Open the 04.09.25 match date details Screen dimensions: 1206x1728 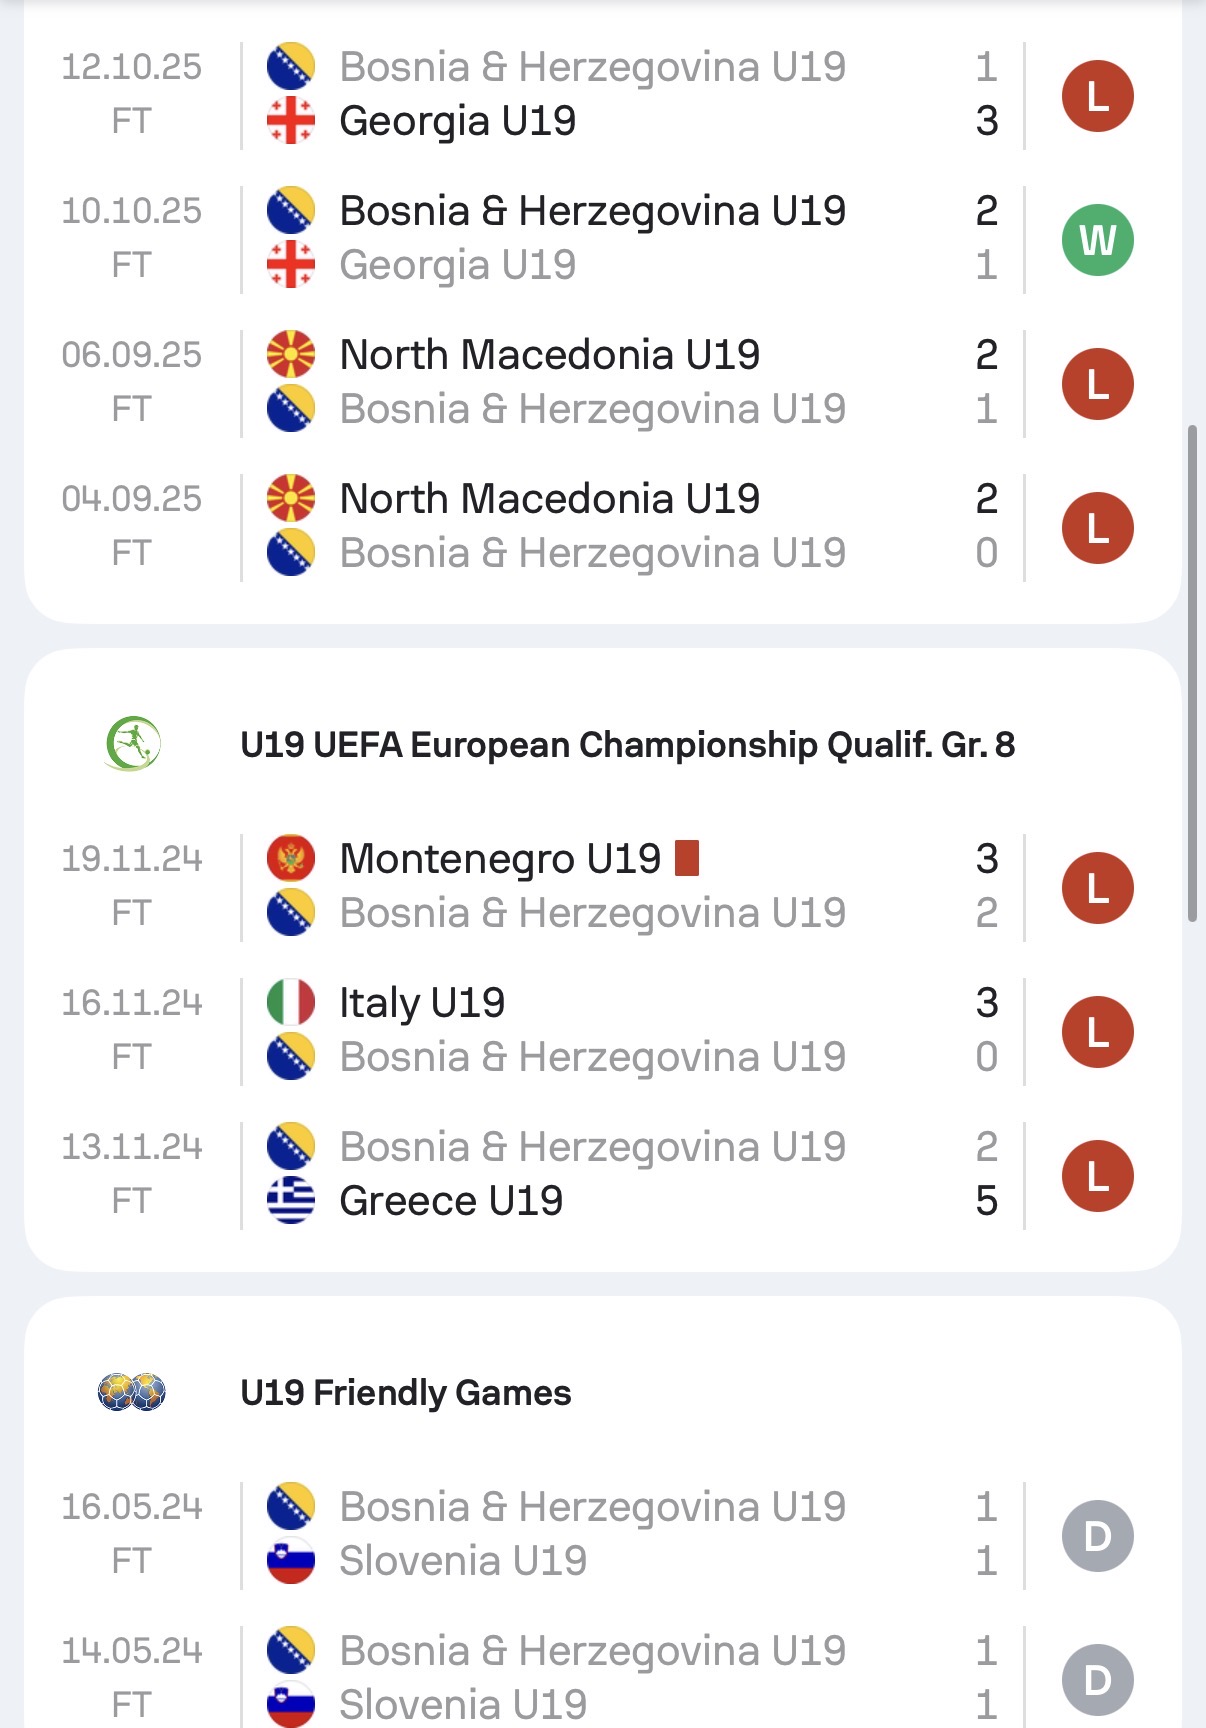coord(131,499)
